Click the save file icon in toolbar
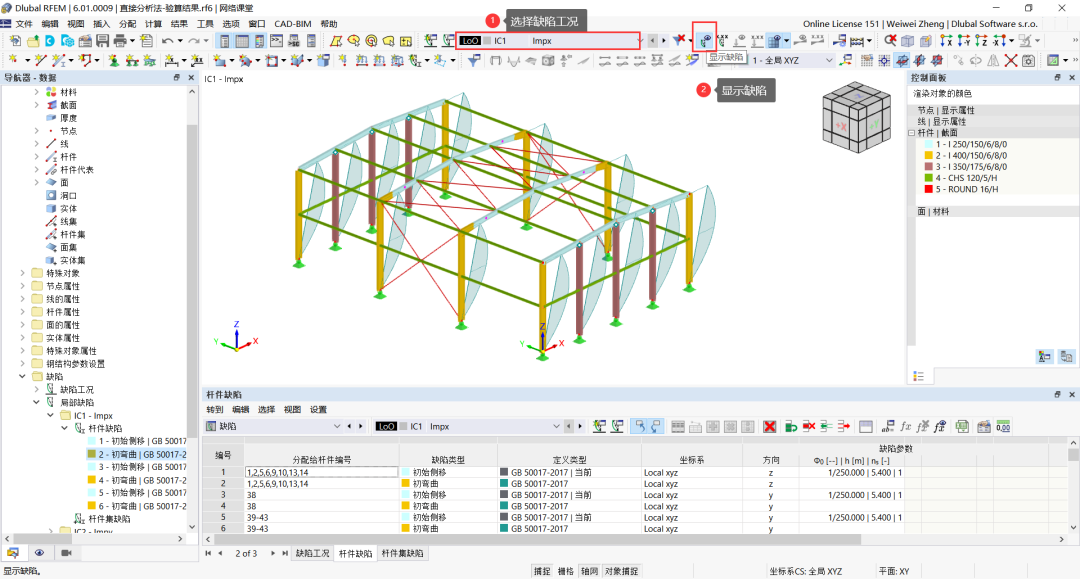The width and height of the screenshot is (1080, 579). pyautogui.click(x=102, y=41)
